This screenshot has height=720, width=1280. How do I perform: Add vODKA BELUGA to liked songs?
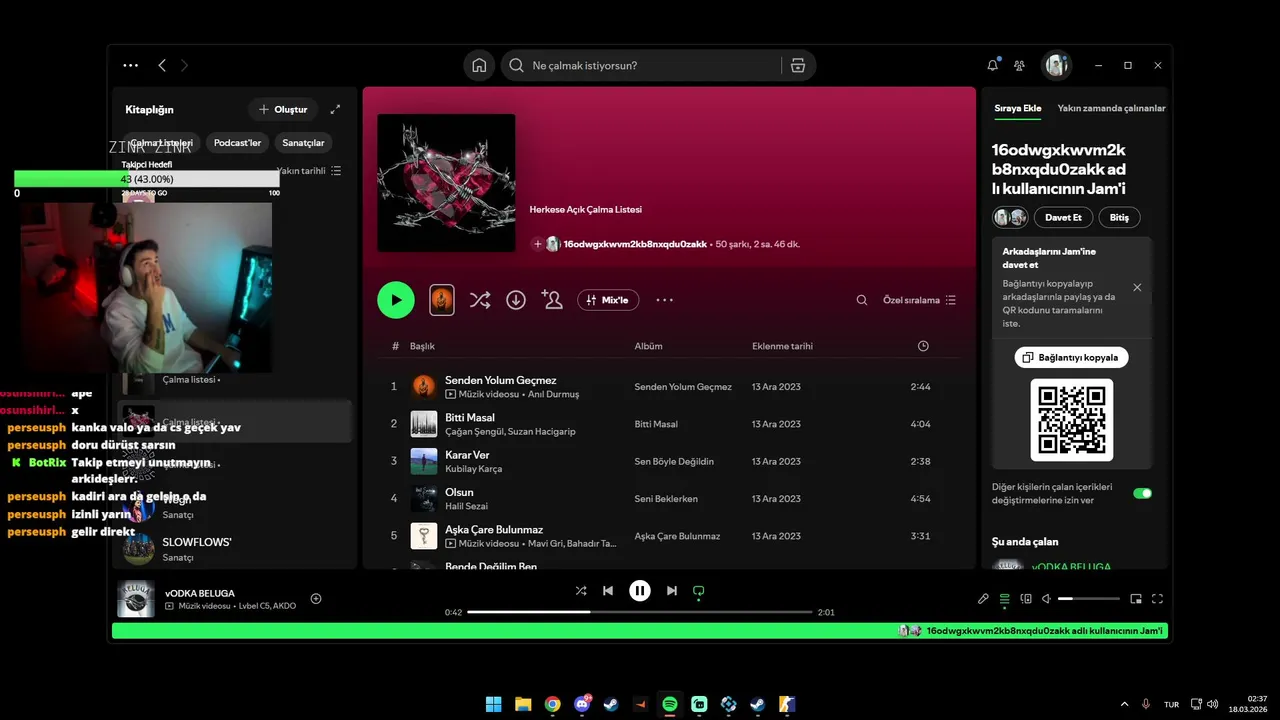[x=316, y=599]
